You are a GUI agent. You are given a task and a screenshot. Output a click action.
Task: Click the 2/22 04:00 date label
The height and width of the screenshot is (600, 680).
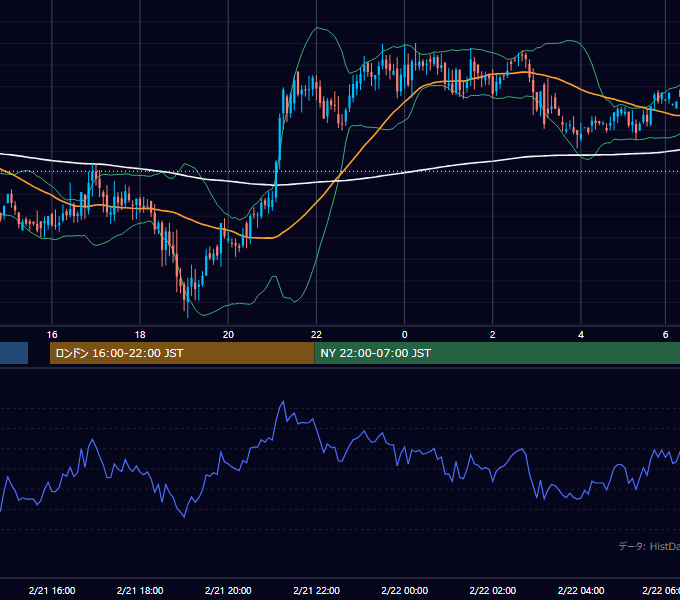581,590
